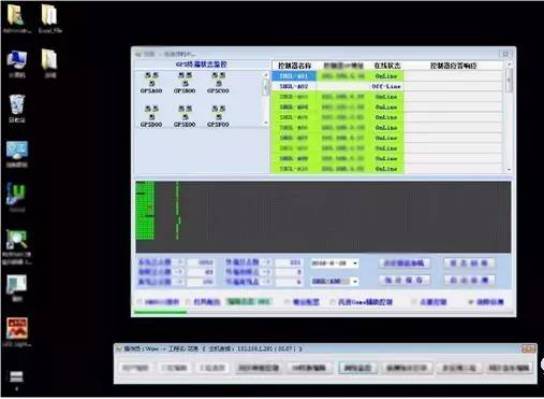Click down arrow of controller list scrollbar

[509, 170]
